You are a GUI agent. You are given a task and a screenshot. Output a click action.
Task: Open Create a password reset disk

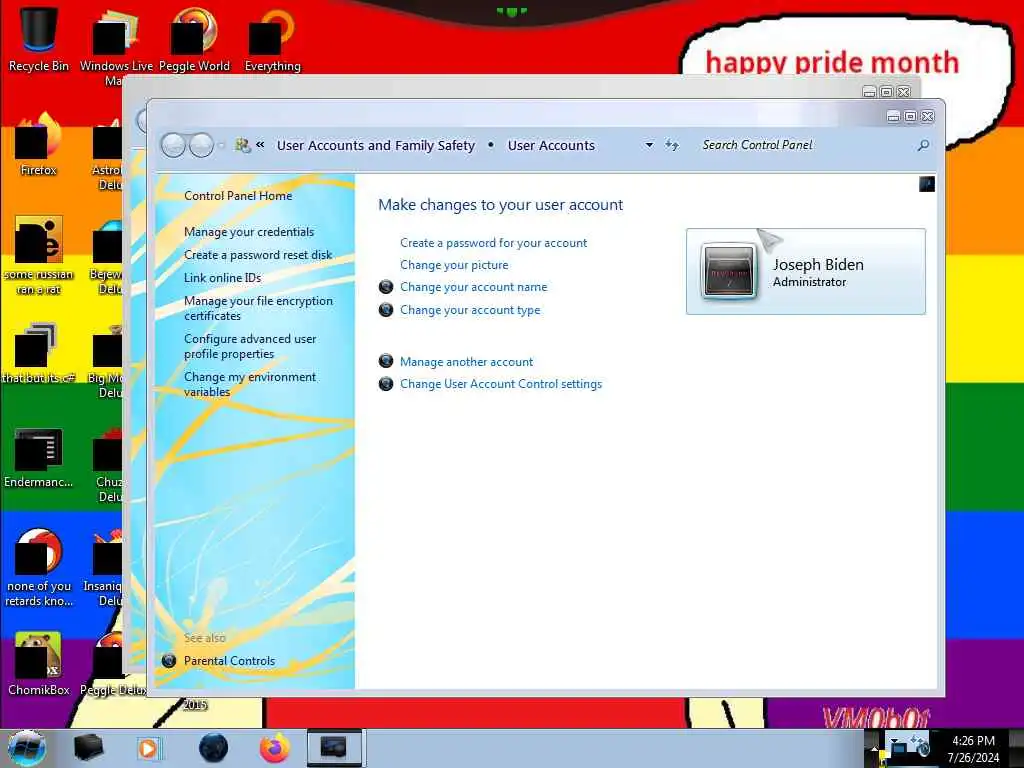pos(258,255)
